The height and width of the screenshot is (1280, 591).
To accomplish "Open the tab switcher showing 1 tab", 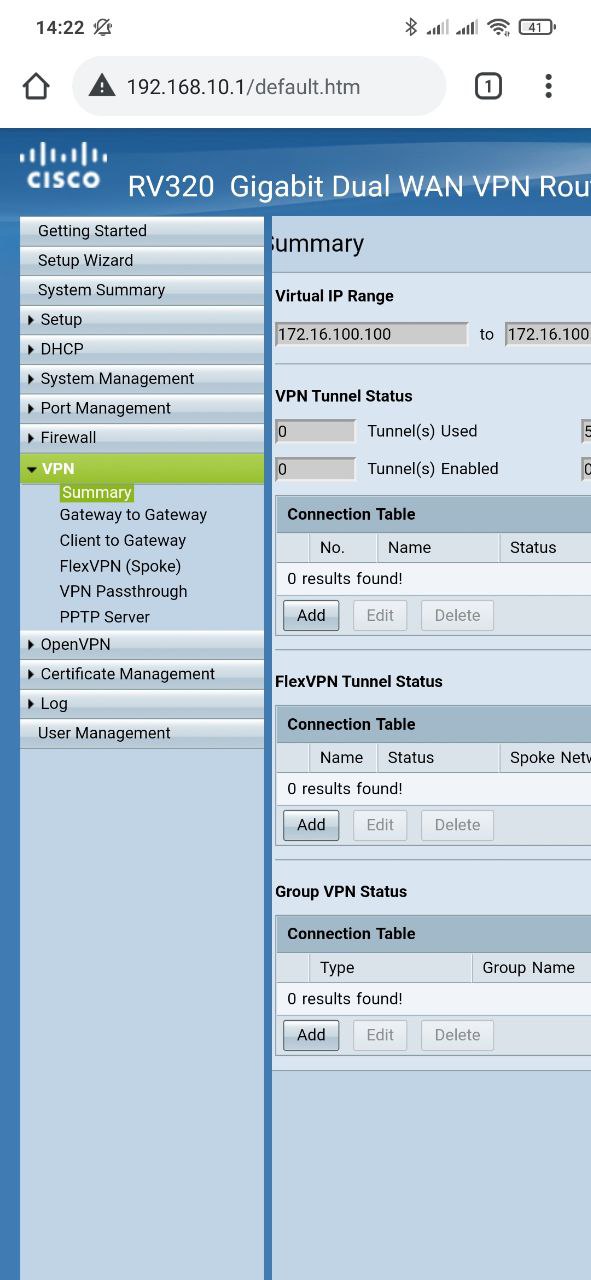I will [487, 87].
